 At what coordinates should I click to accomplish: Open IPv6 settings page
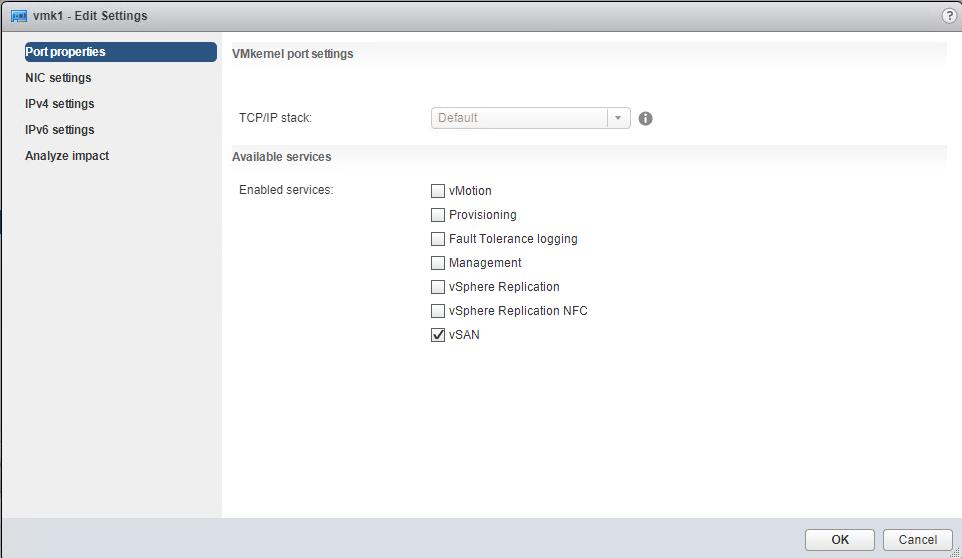tap(60, 130)
